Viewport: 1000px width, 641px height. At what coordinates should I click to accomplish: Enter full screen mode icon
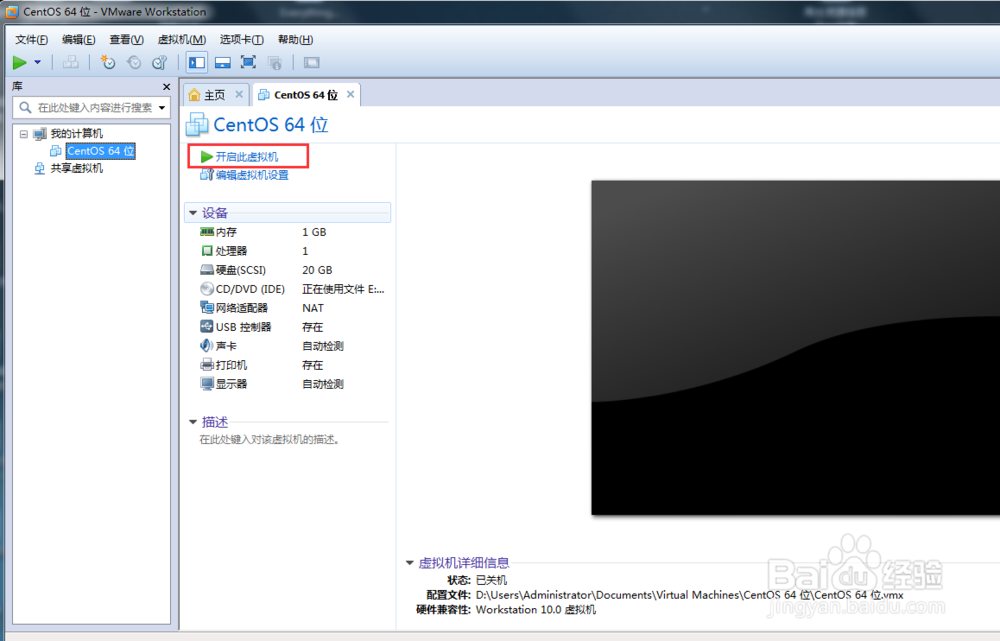(x=248, y=63)
